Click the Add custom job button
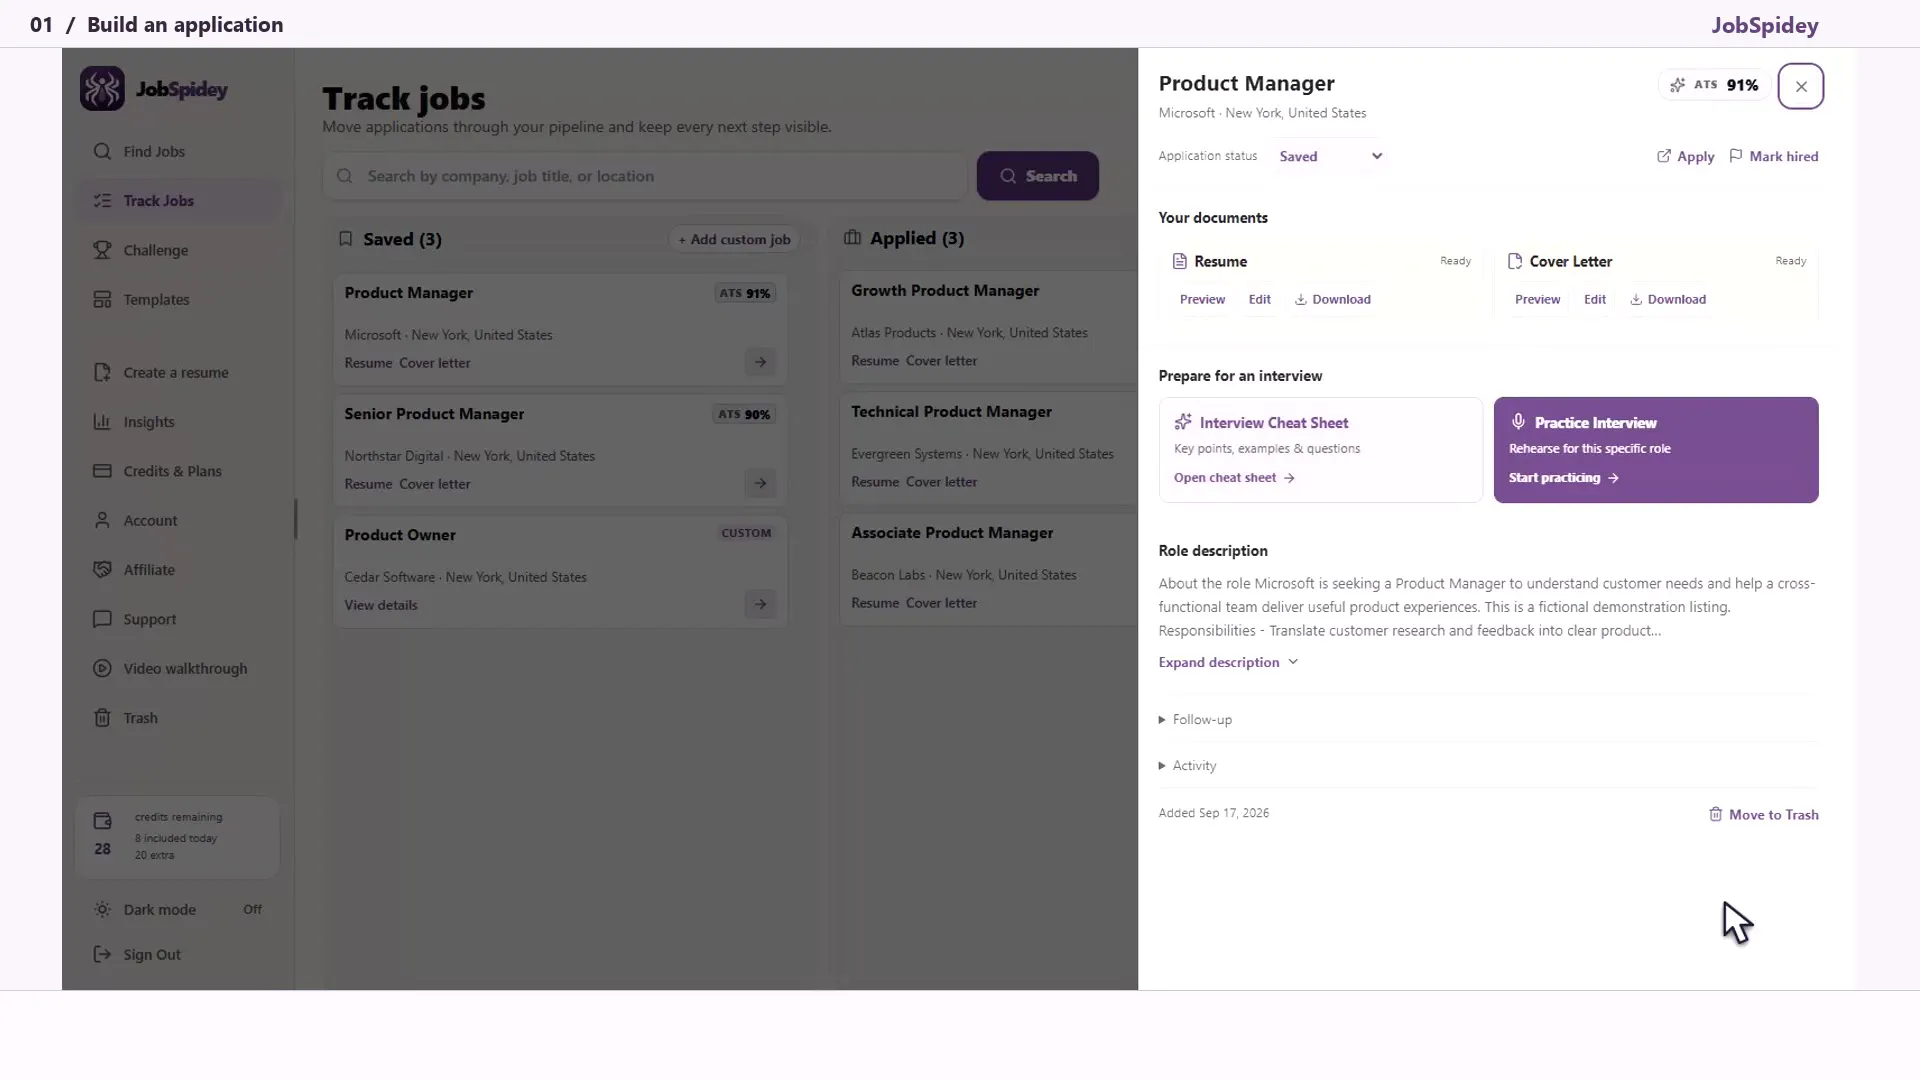This screenshot has height=1080, width=1920. point(734,239)
